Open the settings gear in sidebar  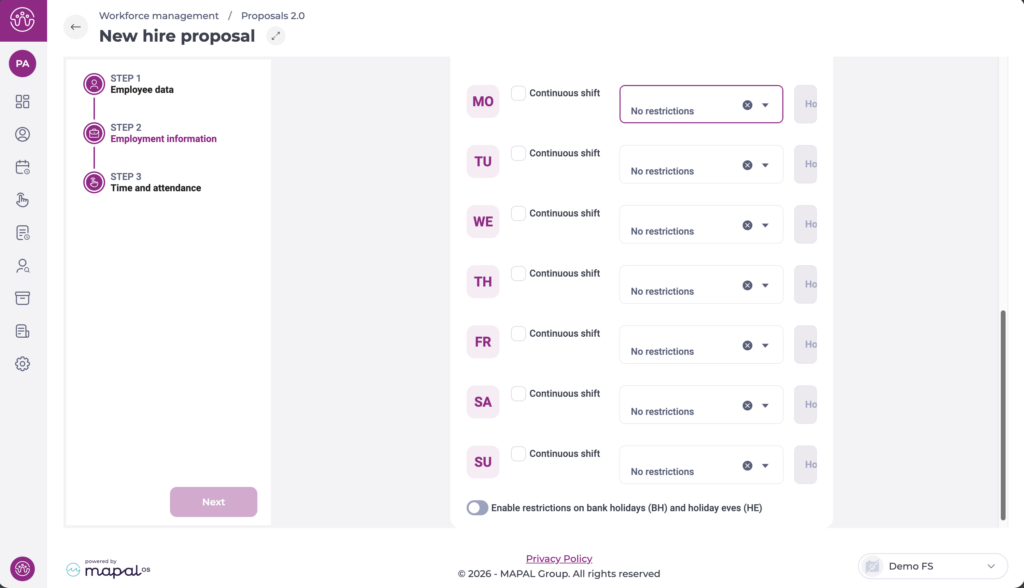tap(22, 364)
